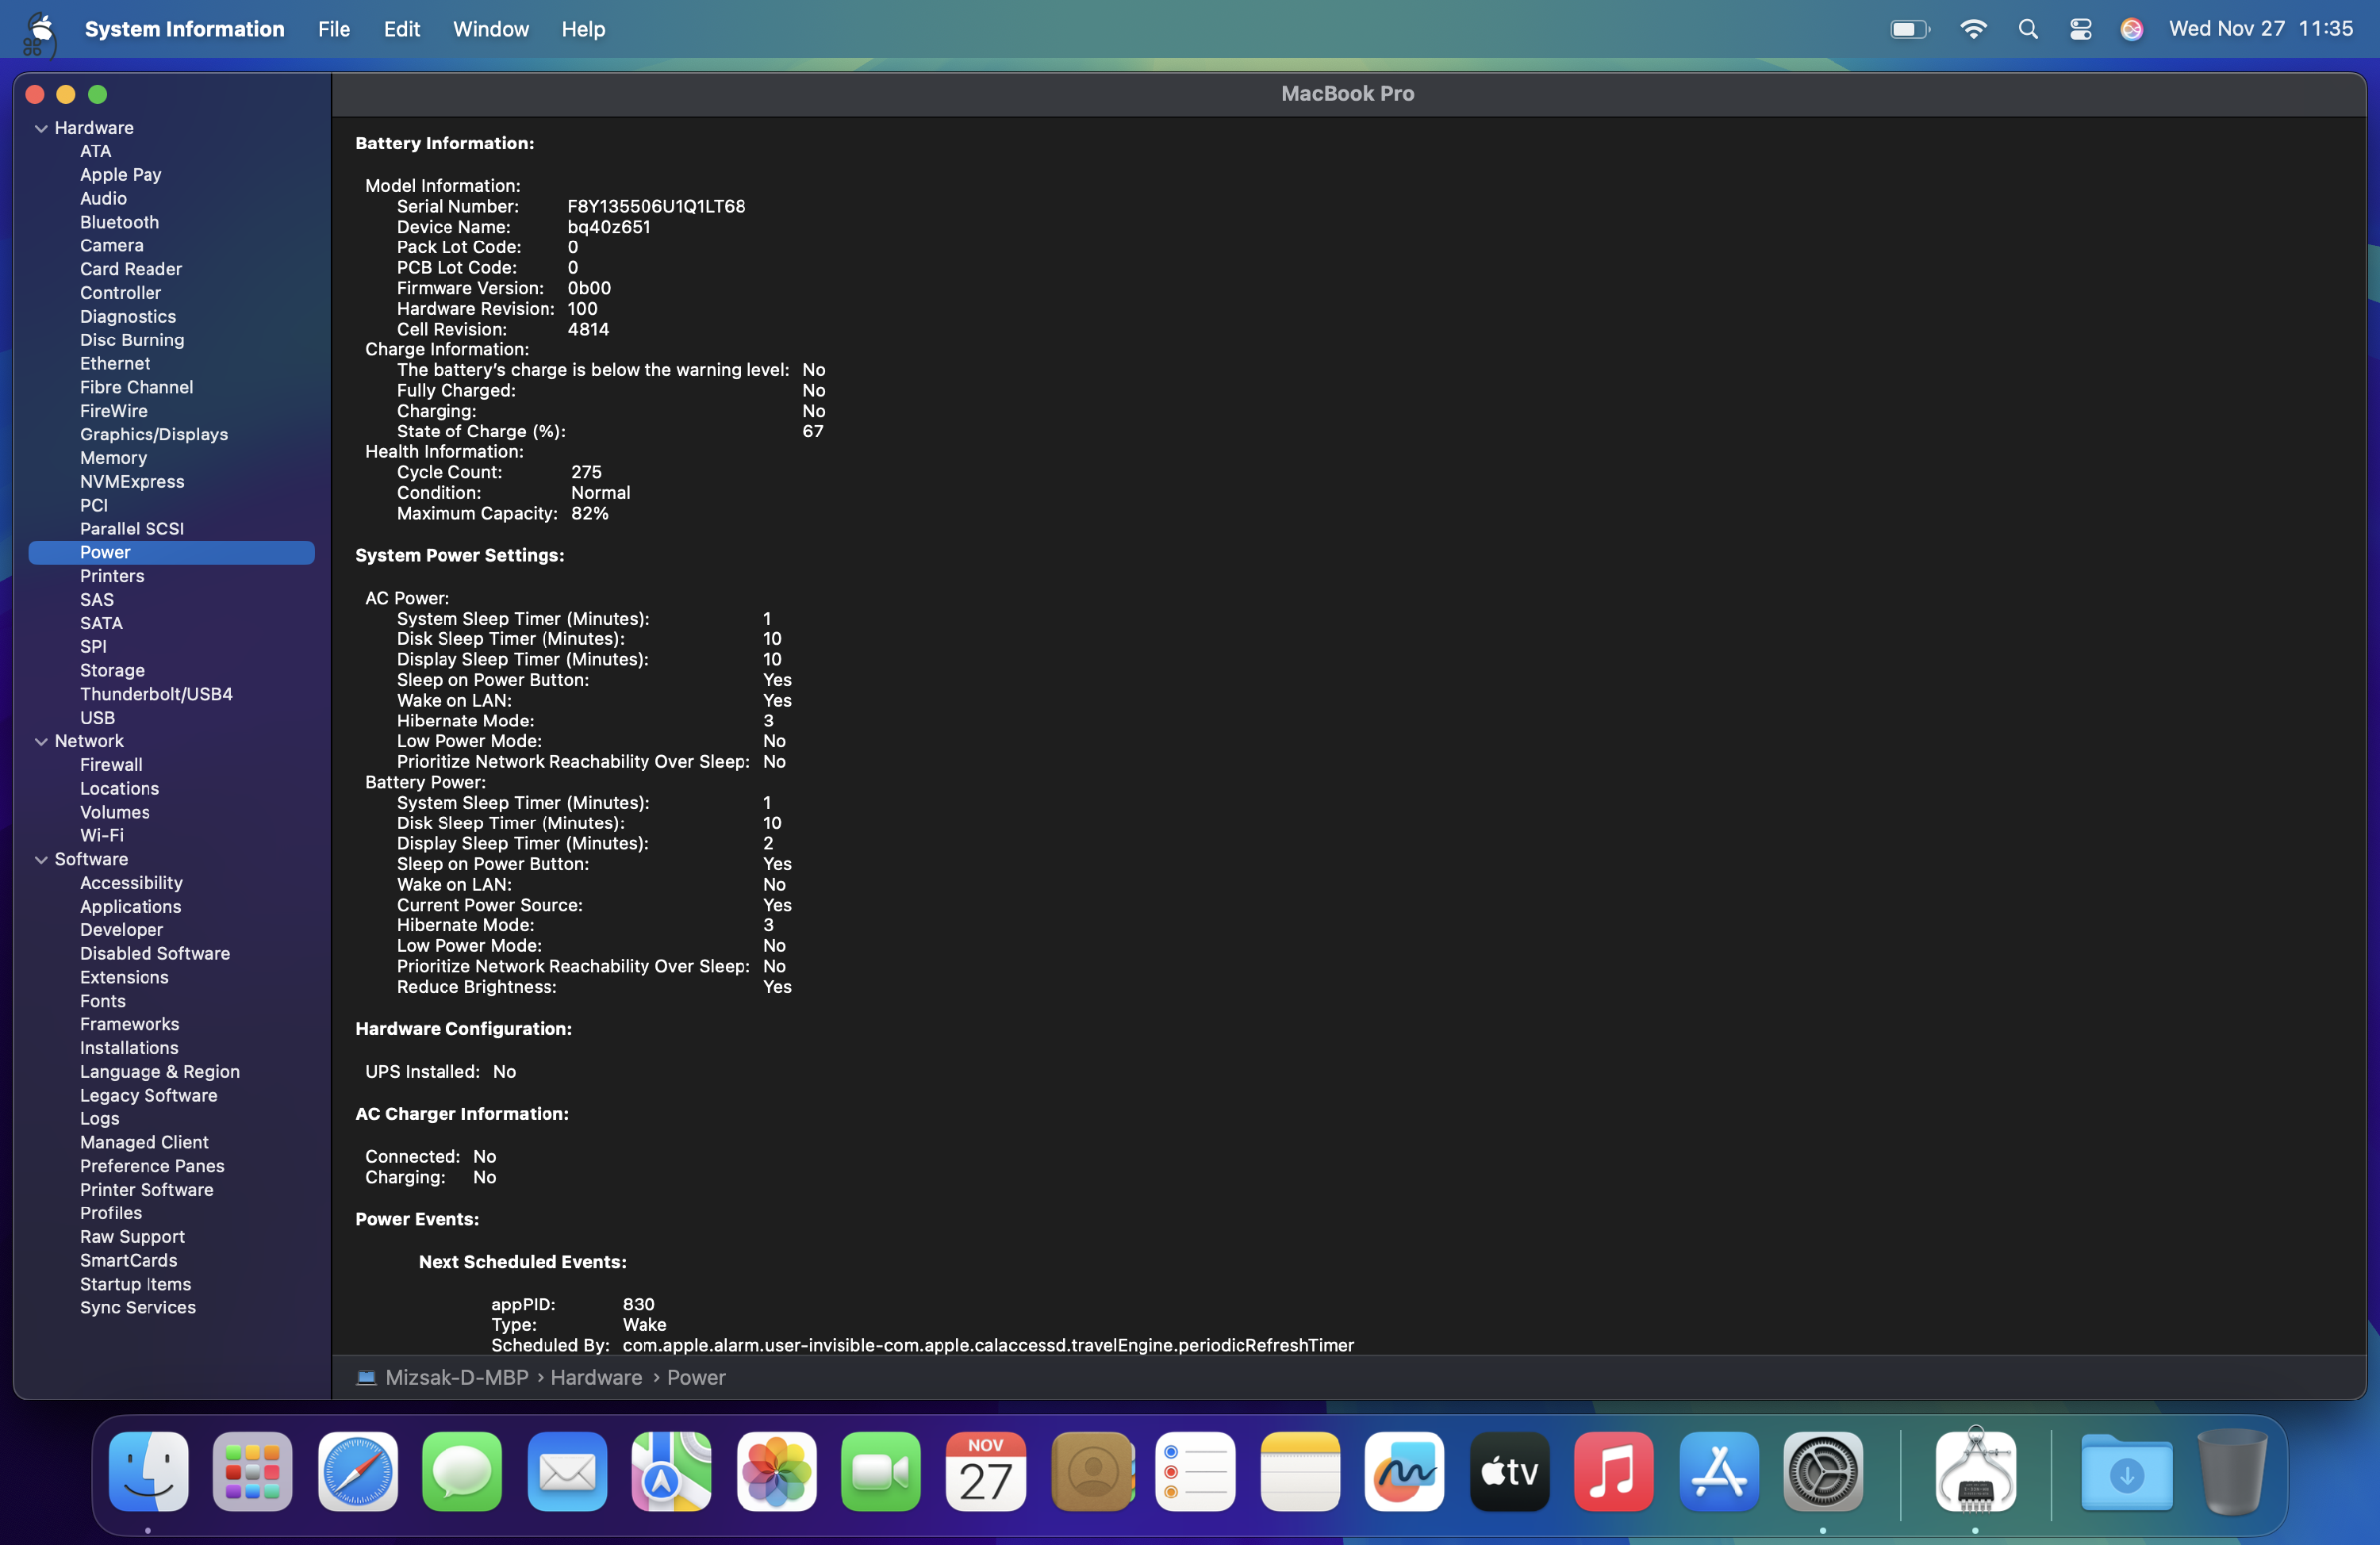This screenshot has height=1545, width=2380.
Task: Select NVMExpress in sidebar
Action: [132, 481]
